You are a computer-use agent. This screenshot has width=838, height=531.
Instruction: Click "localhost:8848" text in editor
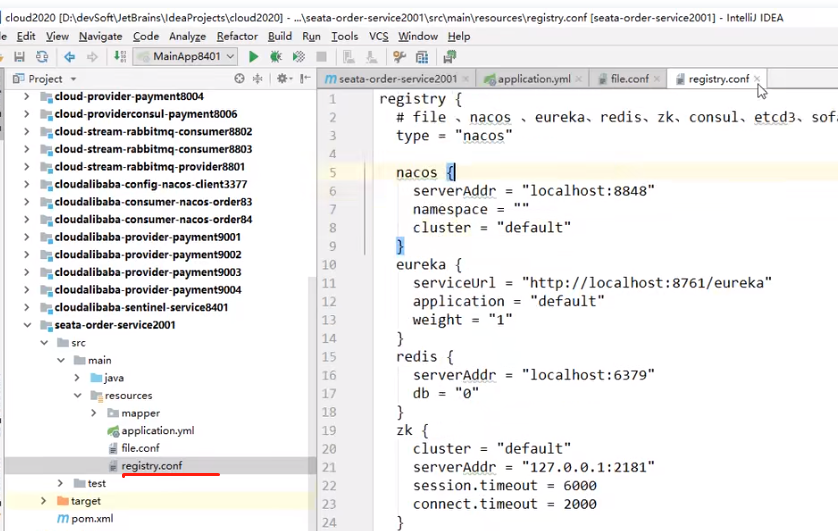pos(588,191)
